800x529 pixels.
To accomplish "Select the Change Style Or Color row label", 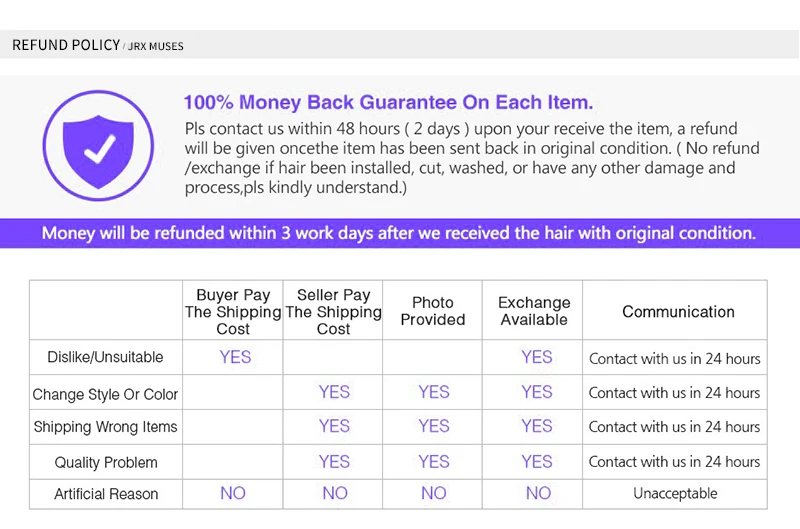I will (105, 394).
